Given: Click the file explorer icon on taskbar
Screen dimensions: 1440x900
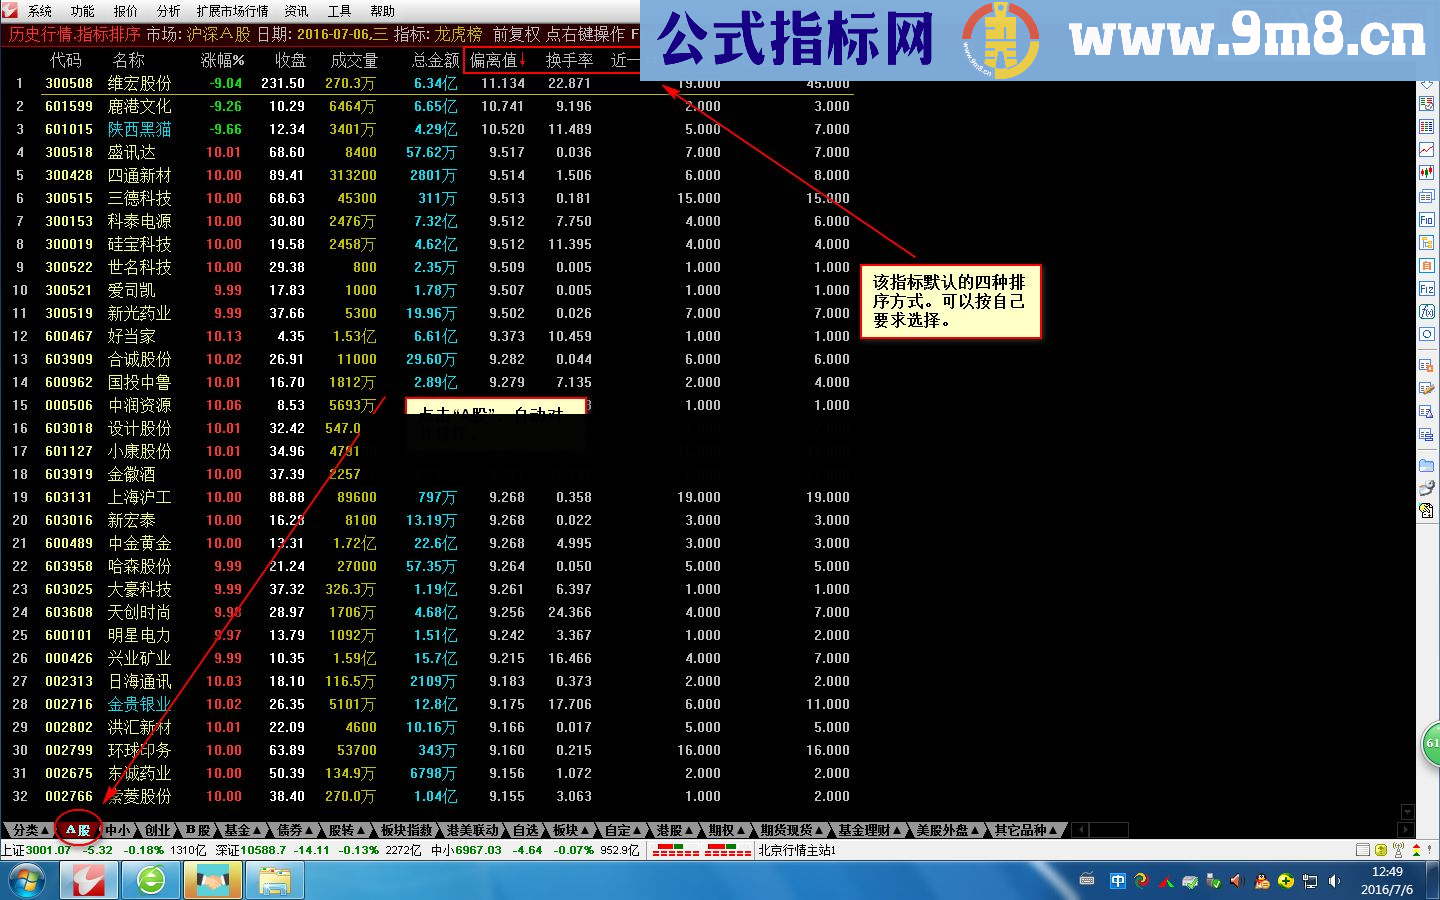Looking at the screenshot, I should click(x=275, y=880).
